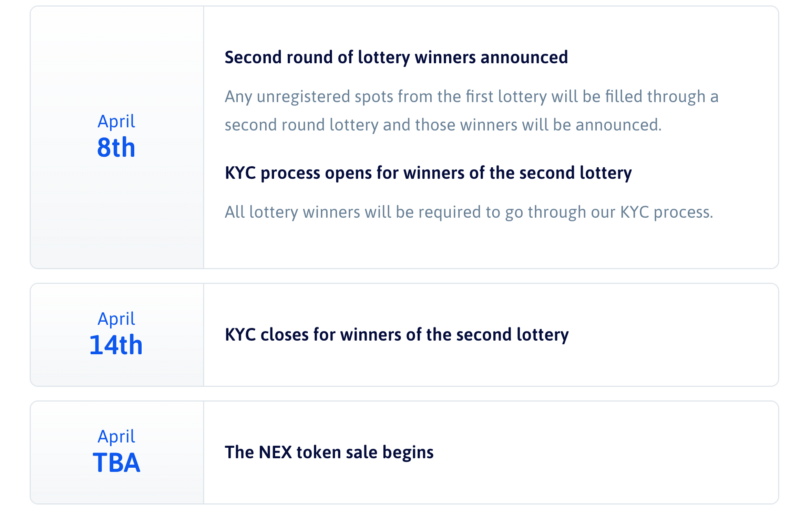Viewport: 800px width, 520px height.
Task: Select "Second round of lottery winners announced" heading
Action: [396, 57]
